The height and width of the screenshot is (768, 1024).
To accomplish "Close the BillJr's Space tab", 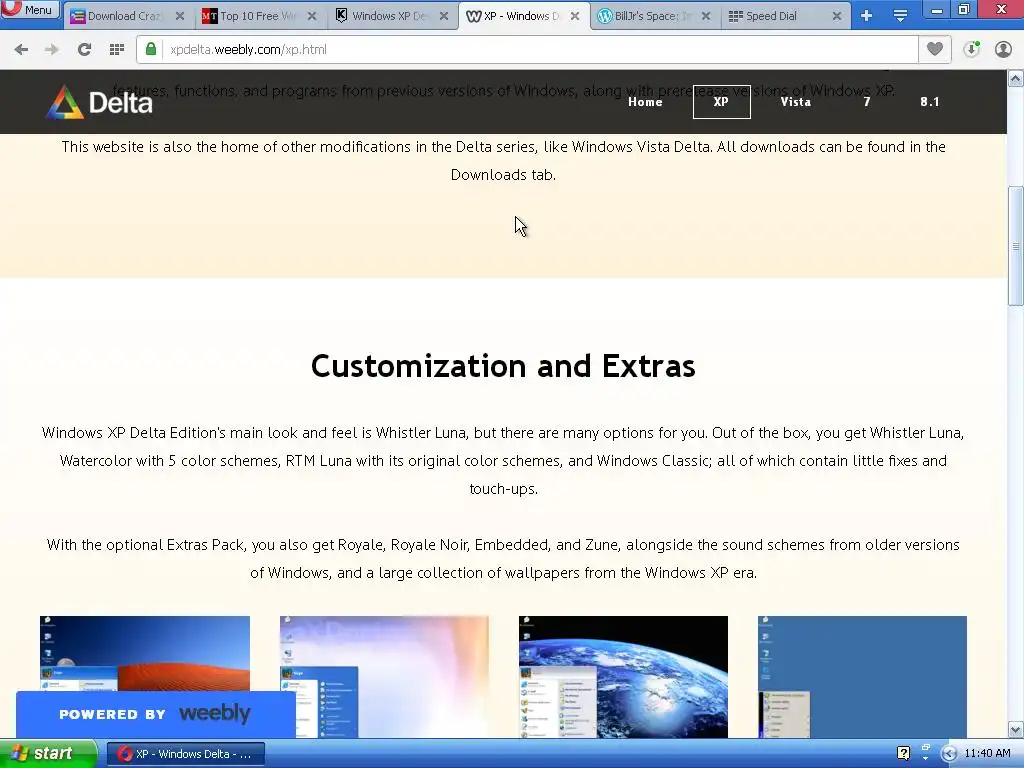I will [x=706, y=16].
